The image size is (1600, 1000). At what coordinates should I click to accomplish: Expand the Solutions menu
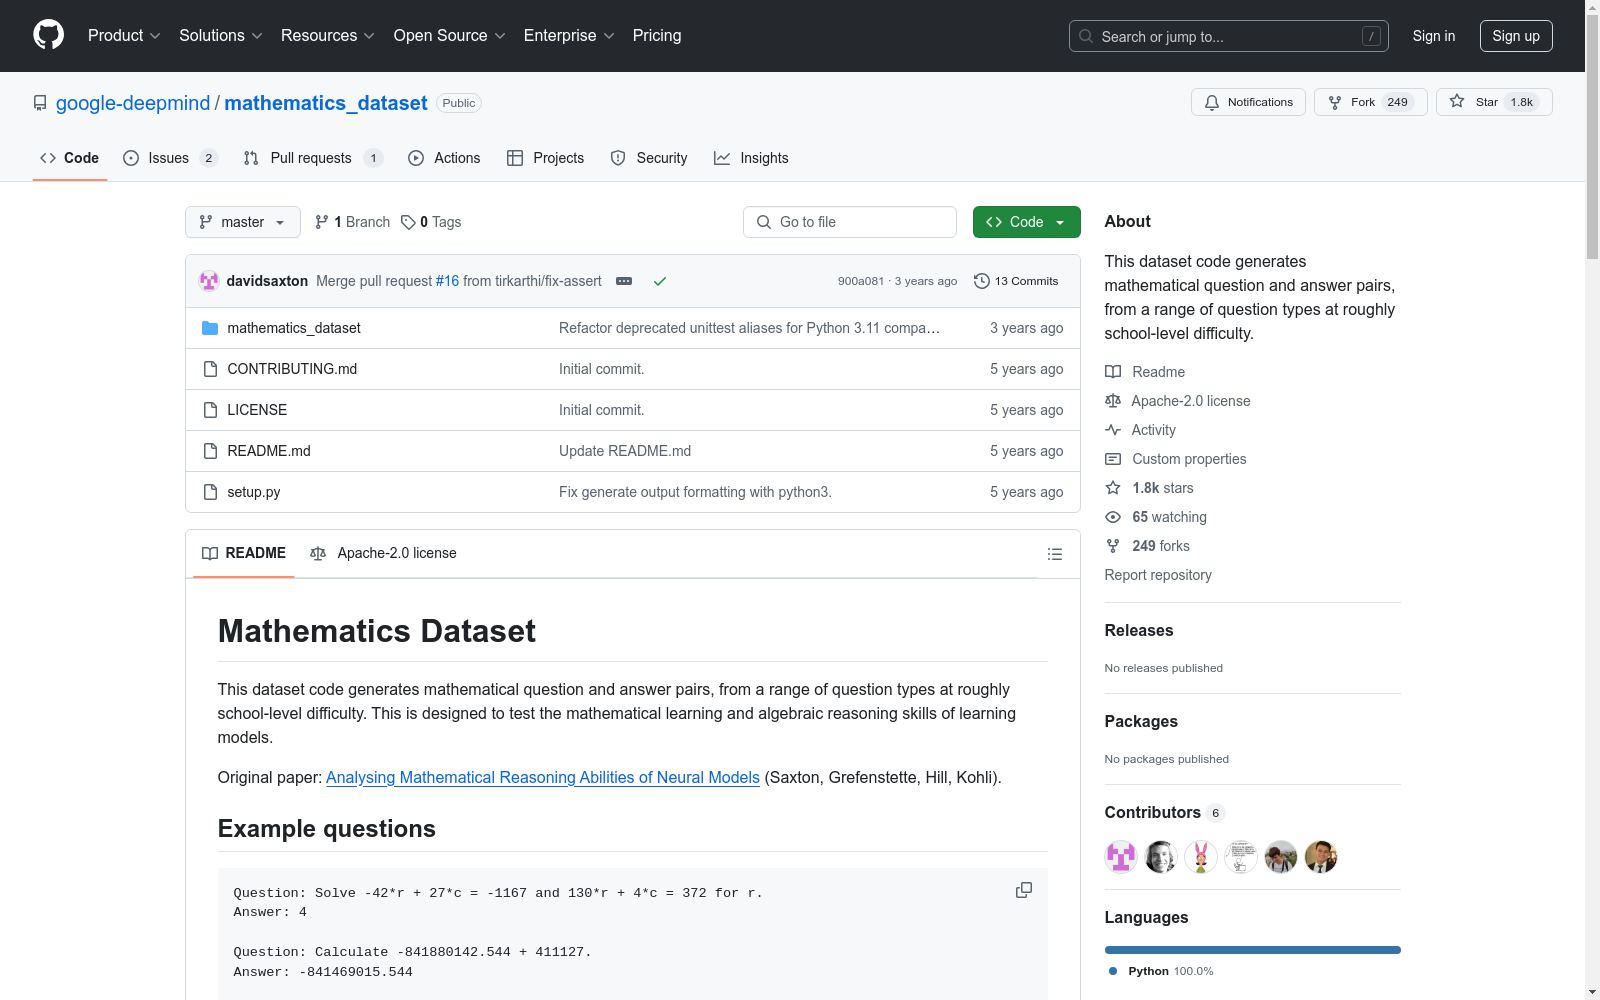pos(221,35)
